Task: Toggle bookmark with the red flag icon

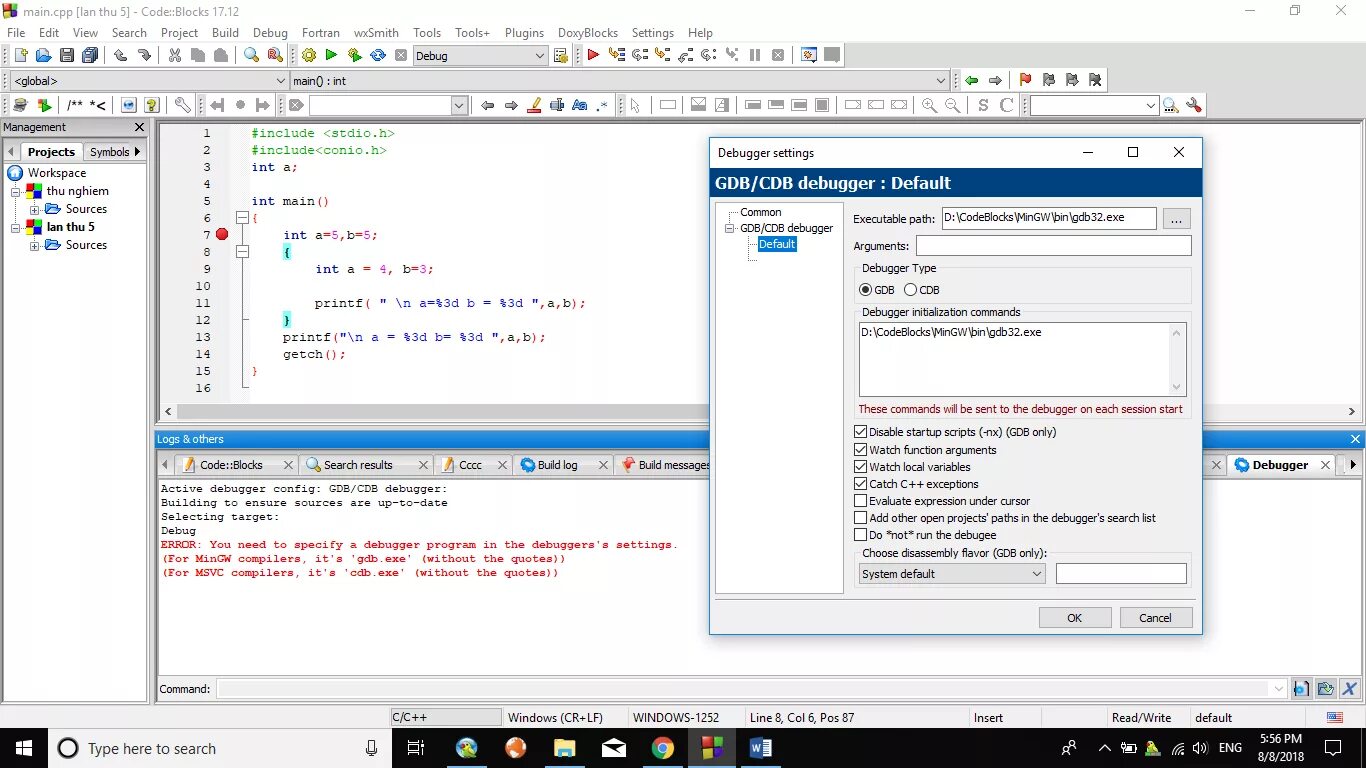Action: pos(1025,80)
